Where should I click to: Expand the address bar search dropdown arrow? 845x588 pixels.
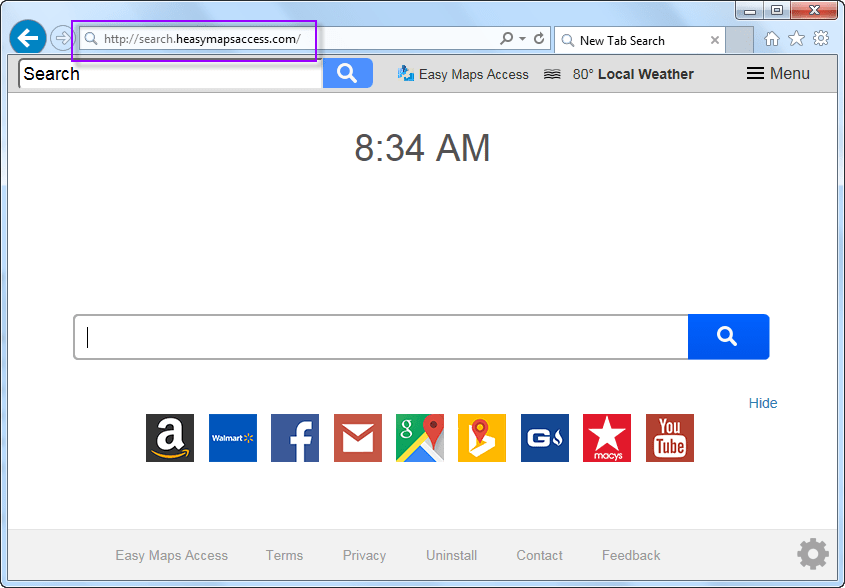click(x=522, y=39)
